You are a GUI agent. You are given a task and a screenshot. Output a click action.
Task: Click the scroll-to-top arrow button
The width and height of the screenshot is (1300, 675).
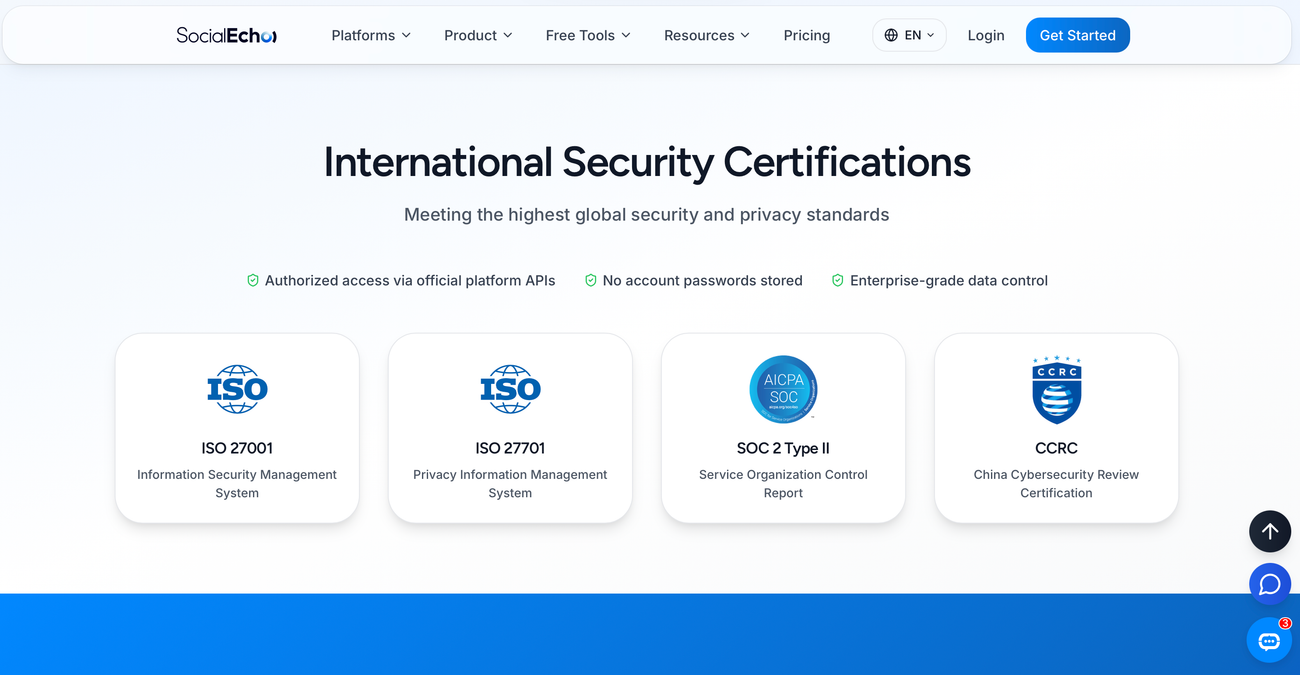tap(1270, 531)
